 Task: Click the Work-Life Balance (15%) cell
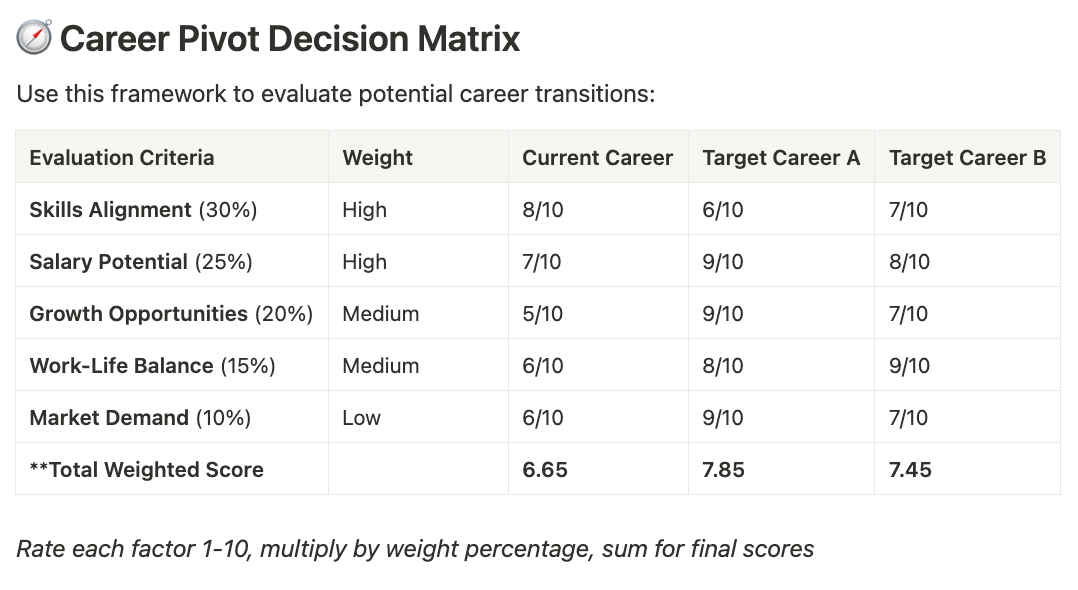pos(152,366)
